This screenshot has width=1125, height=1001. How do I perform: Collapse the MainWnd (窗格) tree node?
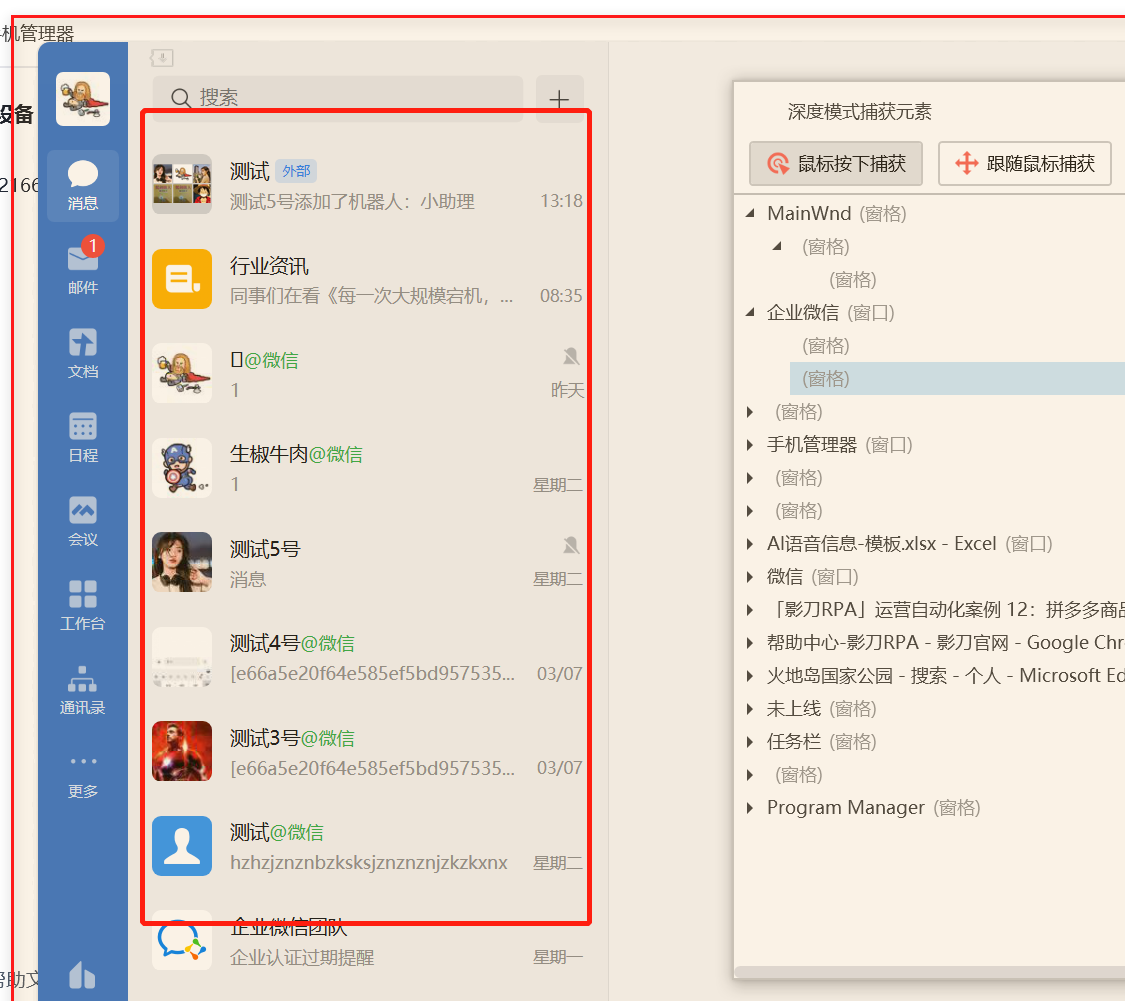coord(750,213)
